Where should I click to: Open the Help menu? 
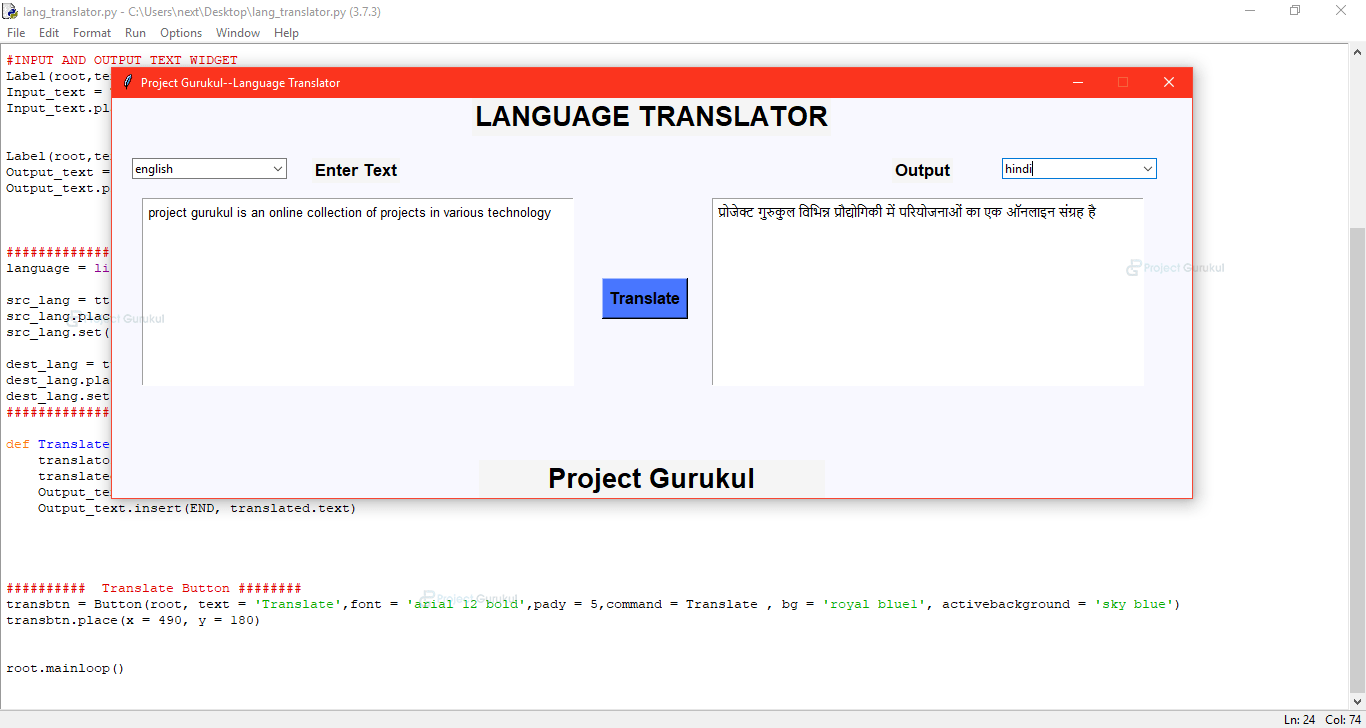pos(286,32)
